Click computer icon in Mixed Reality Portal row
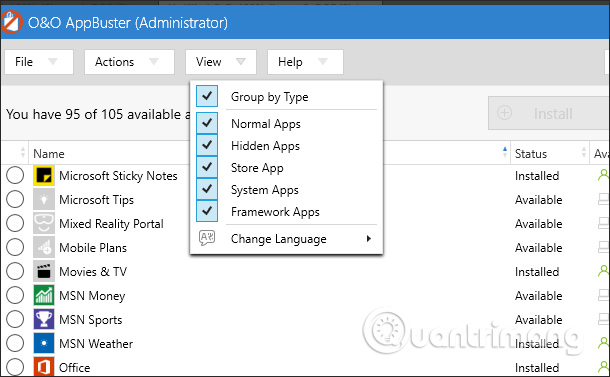This screenshot has height=377, width=610. coord(604,223)
